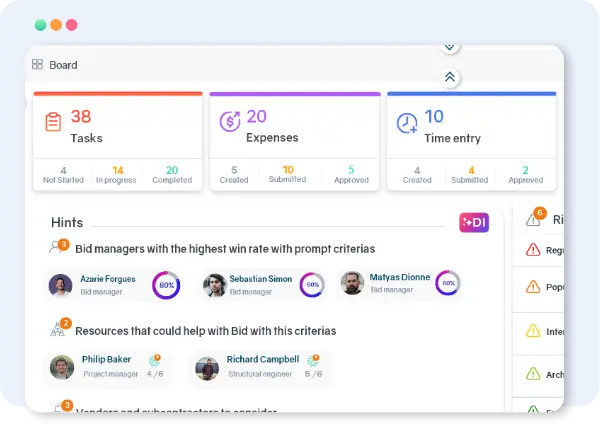This screenshot has height=431, width=600.
Task: Click the Time entry clock icon
Action: 407,123
